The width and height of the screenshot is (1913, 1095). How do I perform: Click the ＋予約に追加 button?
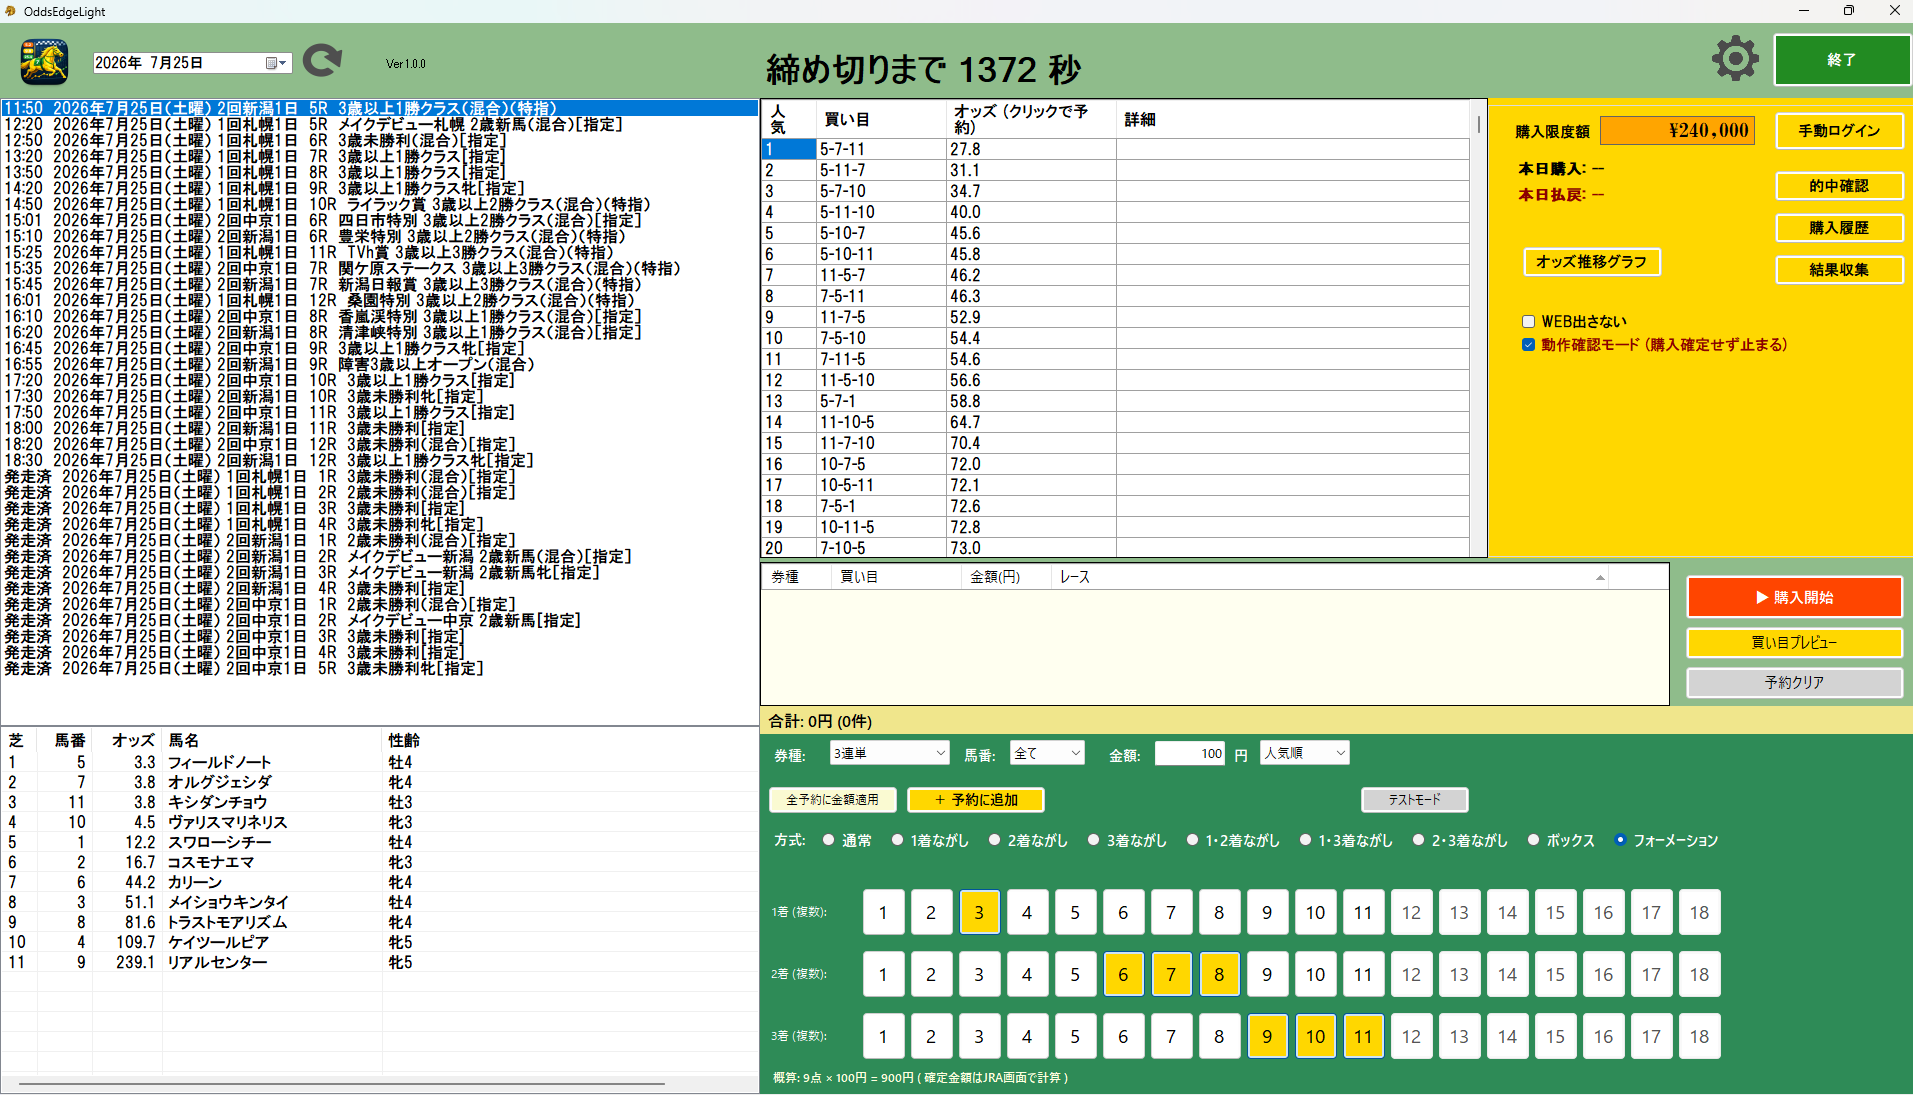[976, 800]
